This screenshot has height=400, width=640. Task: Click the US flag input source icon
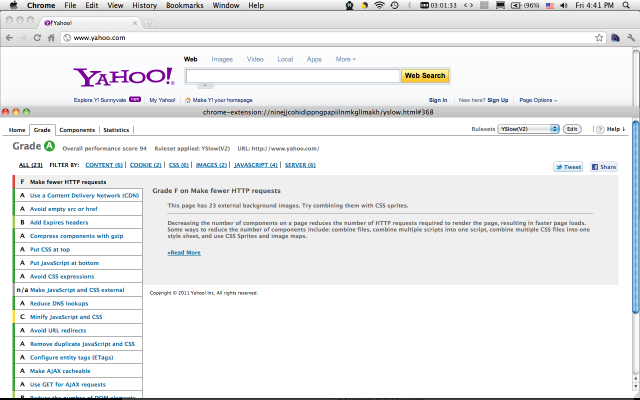point(550,5)
